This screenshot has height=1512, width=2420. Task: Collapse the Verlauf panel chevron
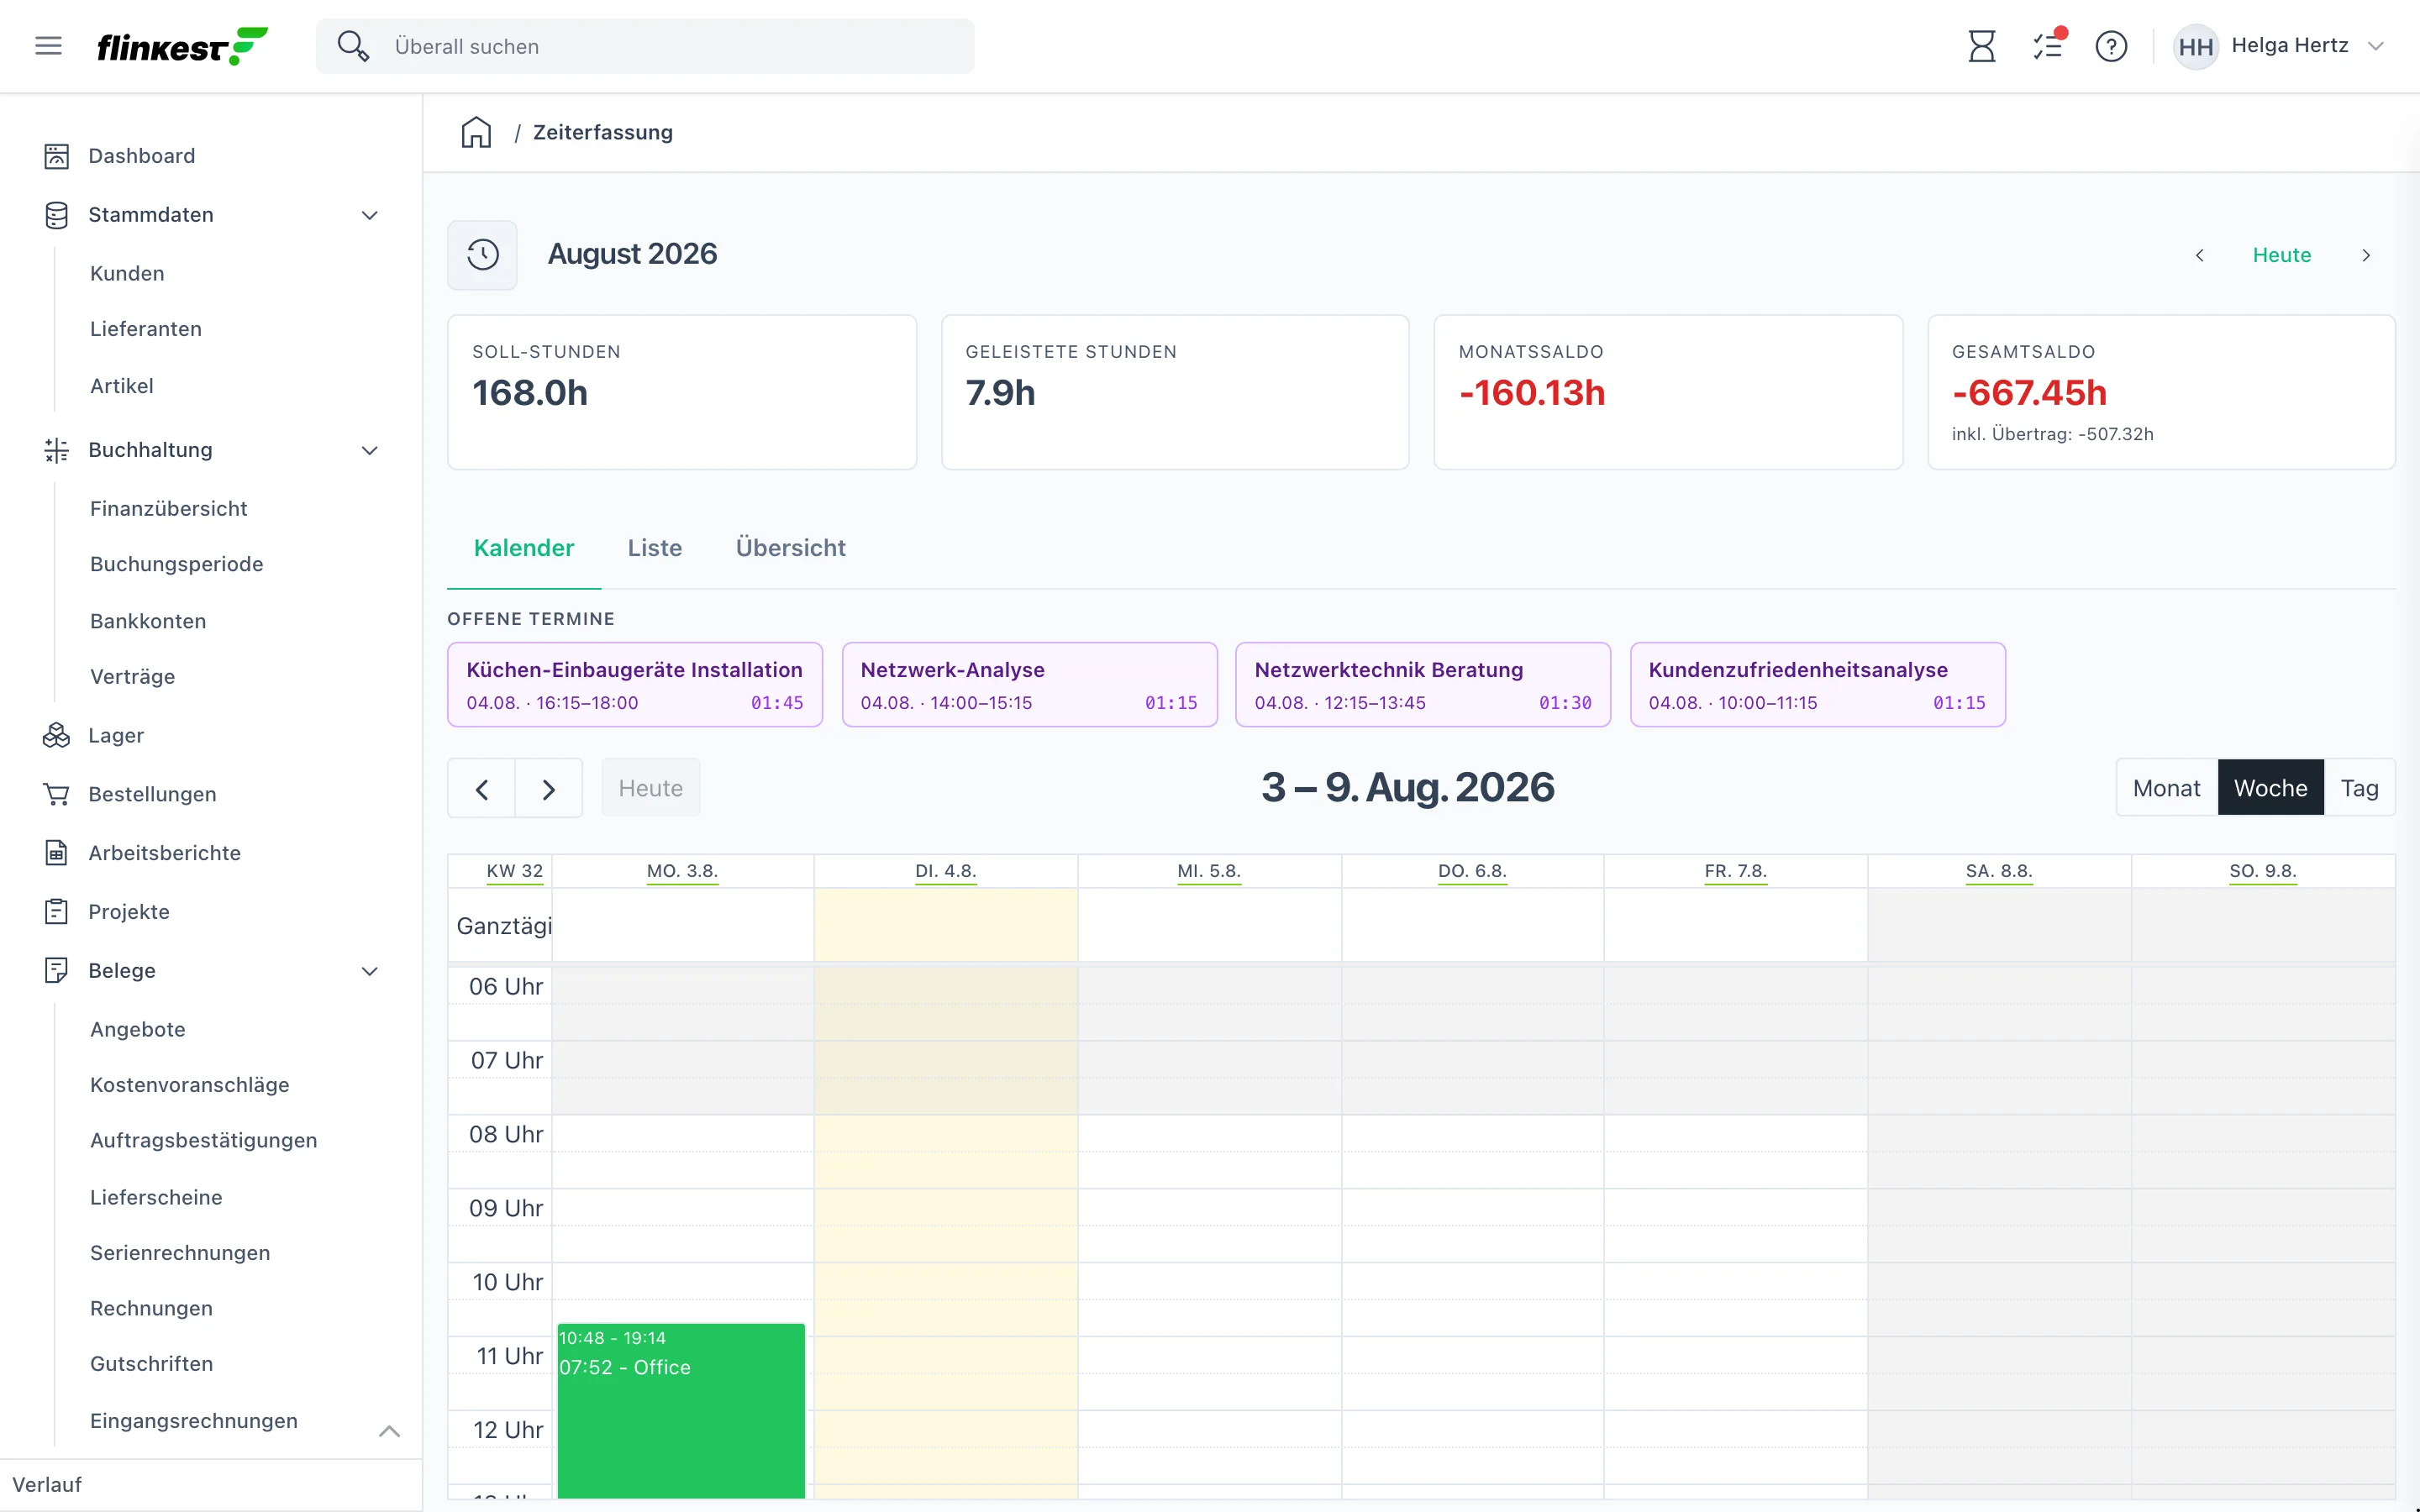click(x=390, y=1431)
